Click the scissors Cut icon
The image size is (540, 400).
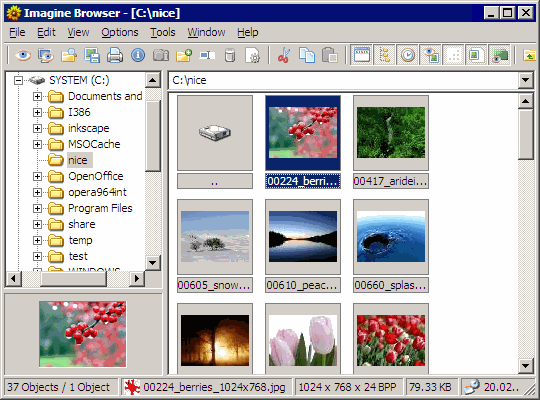pyautogui.click(x=284, y=55)
